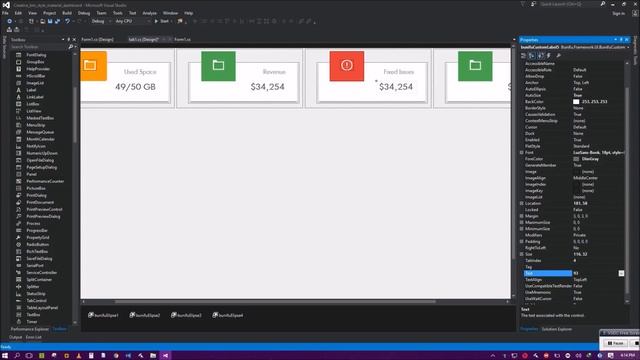Screen dimensions: 640x360
Task: Open the Output window tab
Action: 16,337
